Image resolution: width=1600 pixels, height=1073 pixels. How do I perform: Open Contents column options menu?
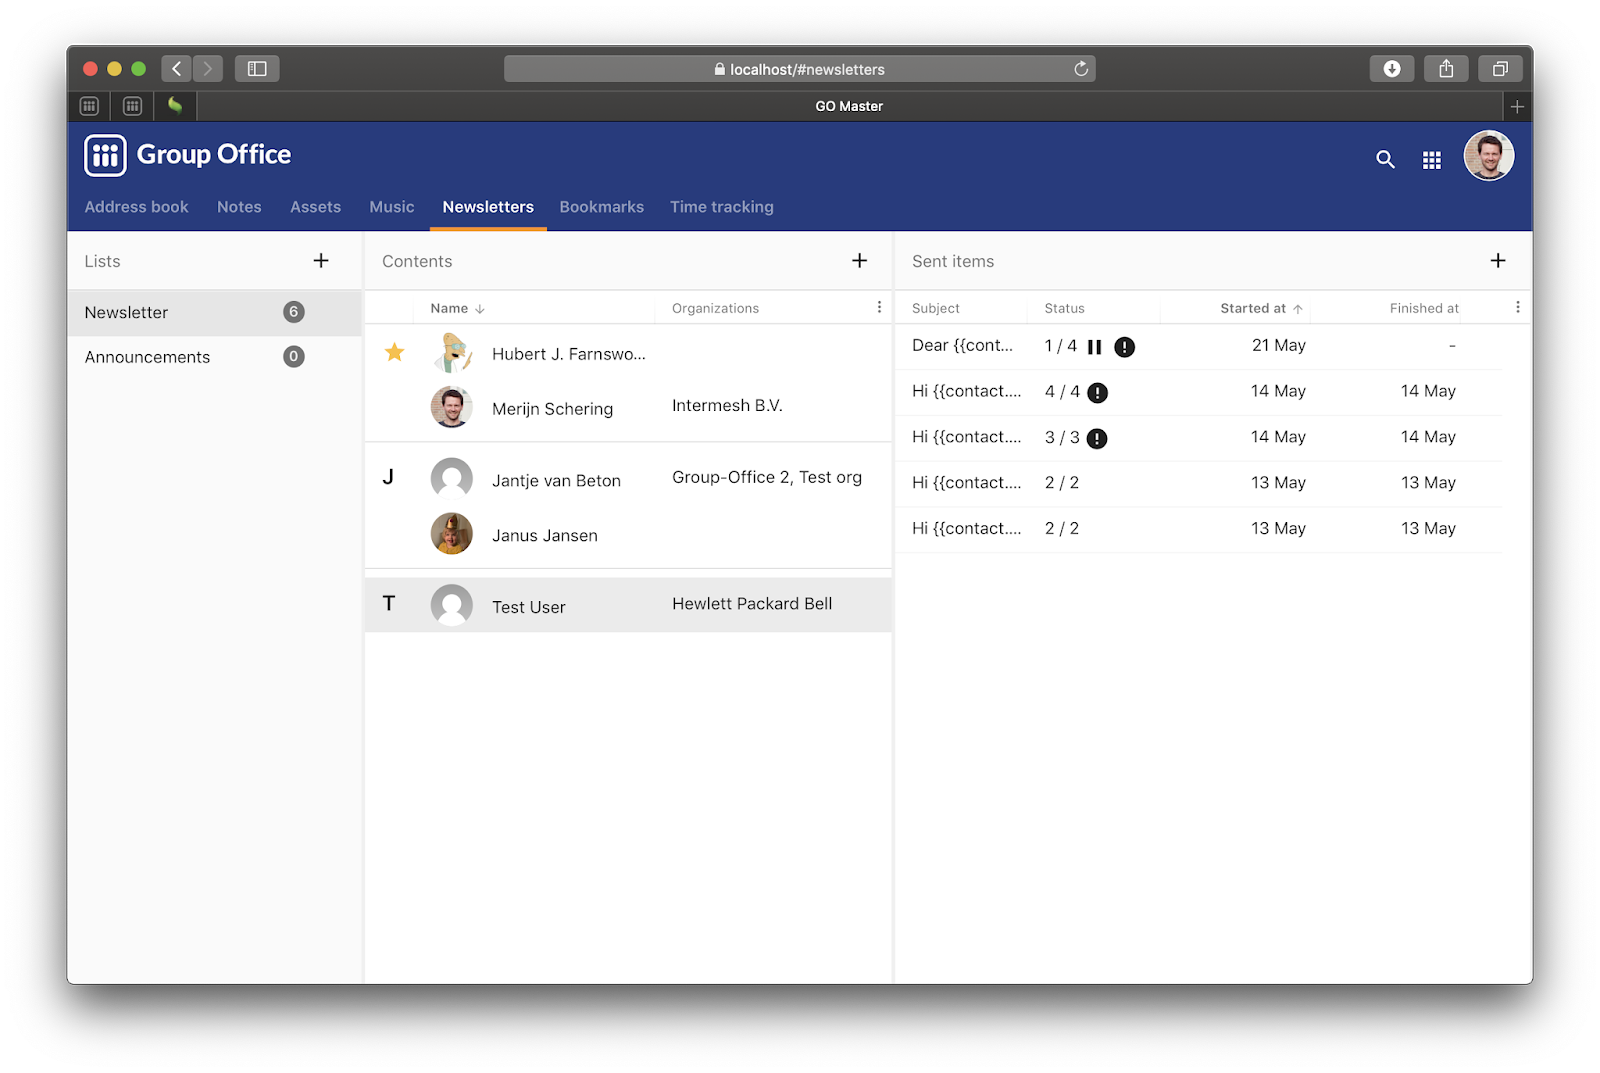(x=879, y=308)
